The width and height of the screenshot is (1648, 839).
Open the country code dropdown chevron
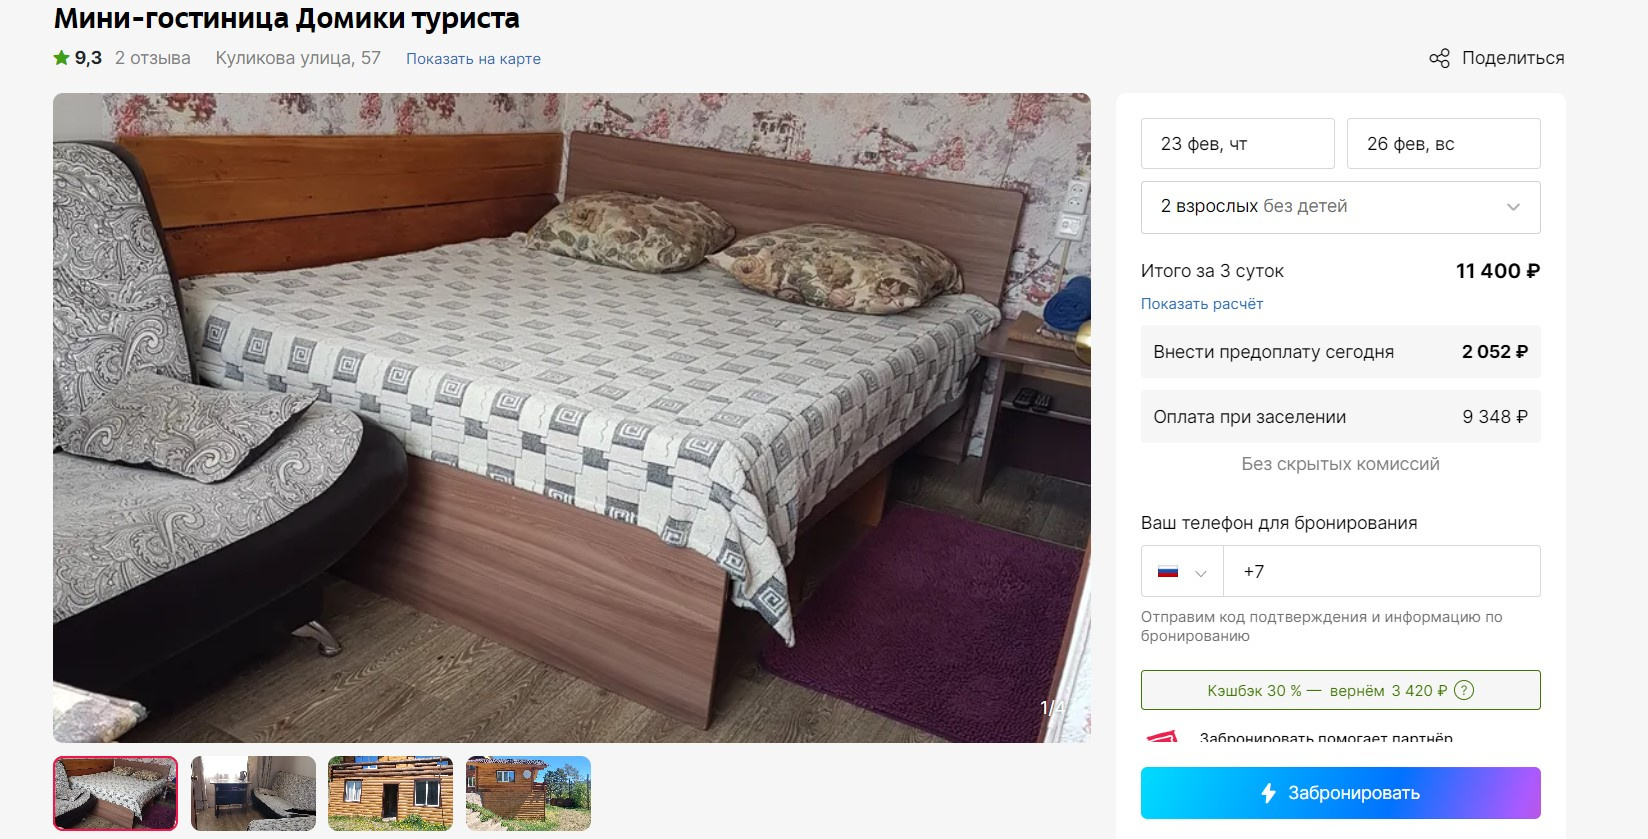click(x=1201, y=573)
